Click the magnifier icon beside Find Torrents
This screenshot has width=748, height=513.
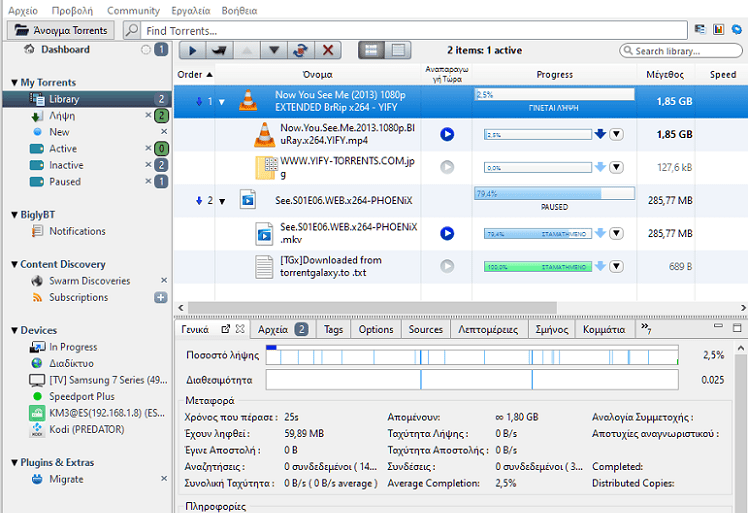pyautogui.click(x=132, y=30)
